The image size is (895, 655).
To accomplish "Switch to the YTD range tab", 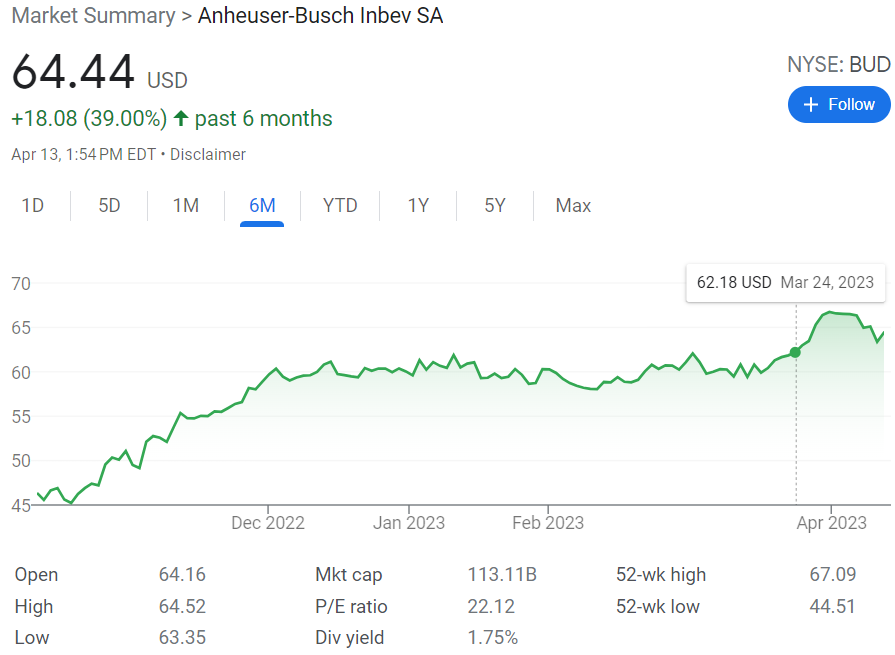I will point(340,205).
